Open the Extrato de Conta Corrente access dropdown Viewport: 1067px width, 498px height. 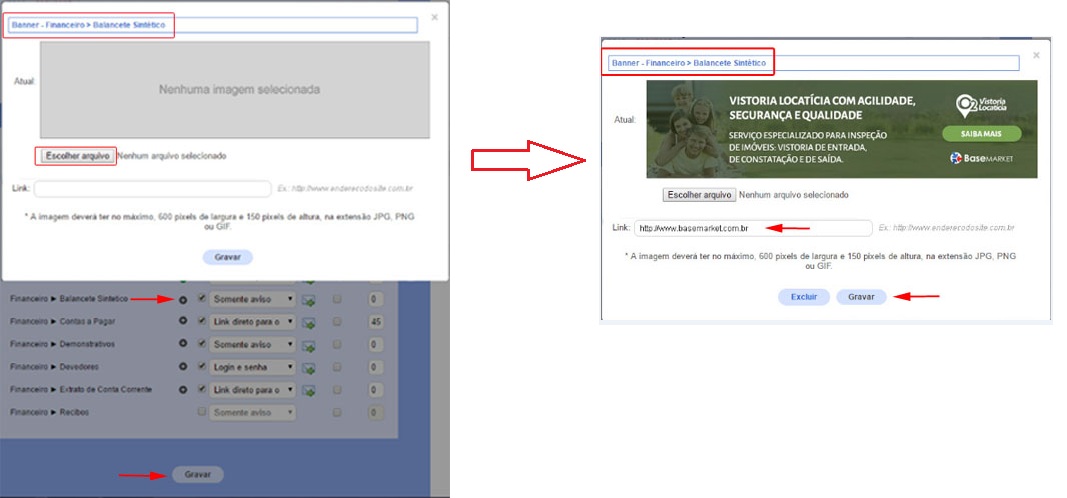click(252, 389)
